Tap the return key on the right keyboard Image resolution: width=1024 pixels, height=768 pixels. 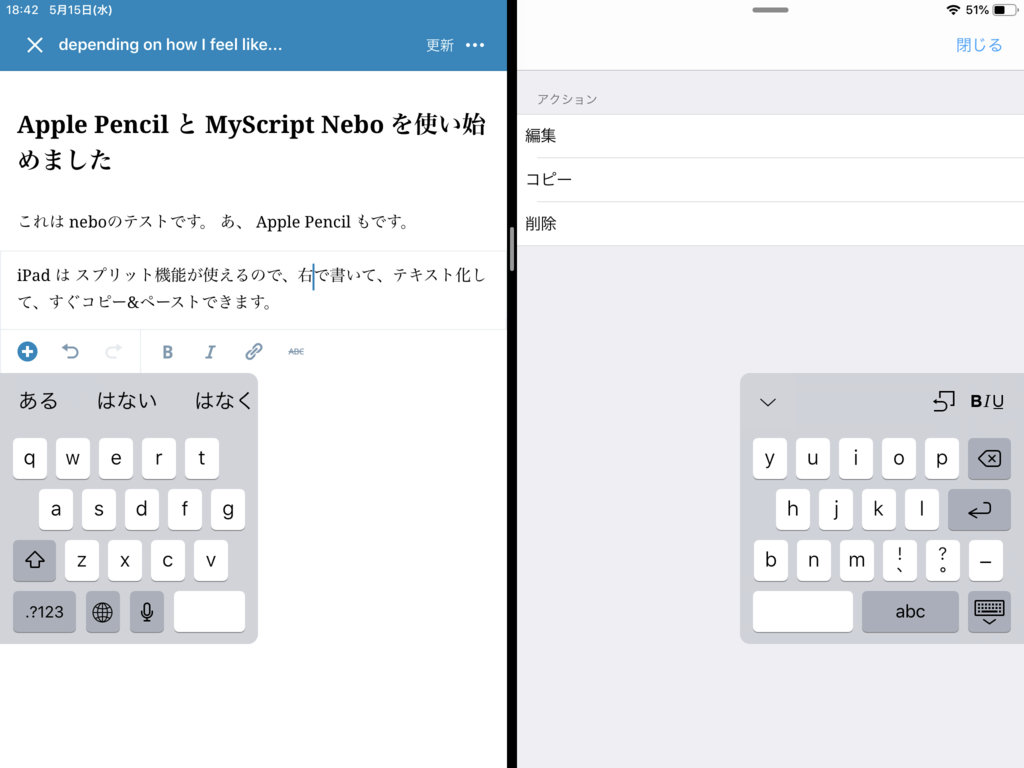[979, 509]
